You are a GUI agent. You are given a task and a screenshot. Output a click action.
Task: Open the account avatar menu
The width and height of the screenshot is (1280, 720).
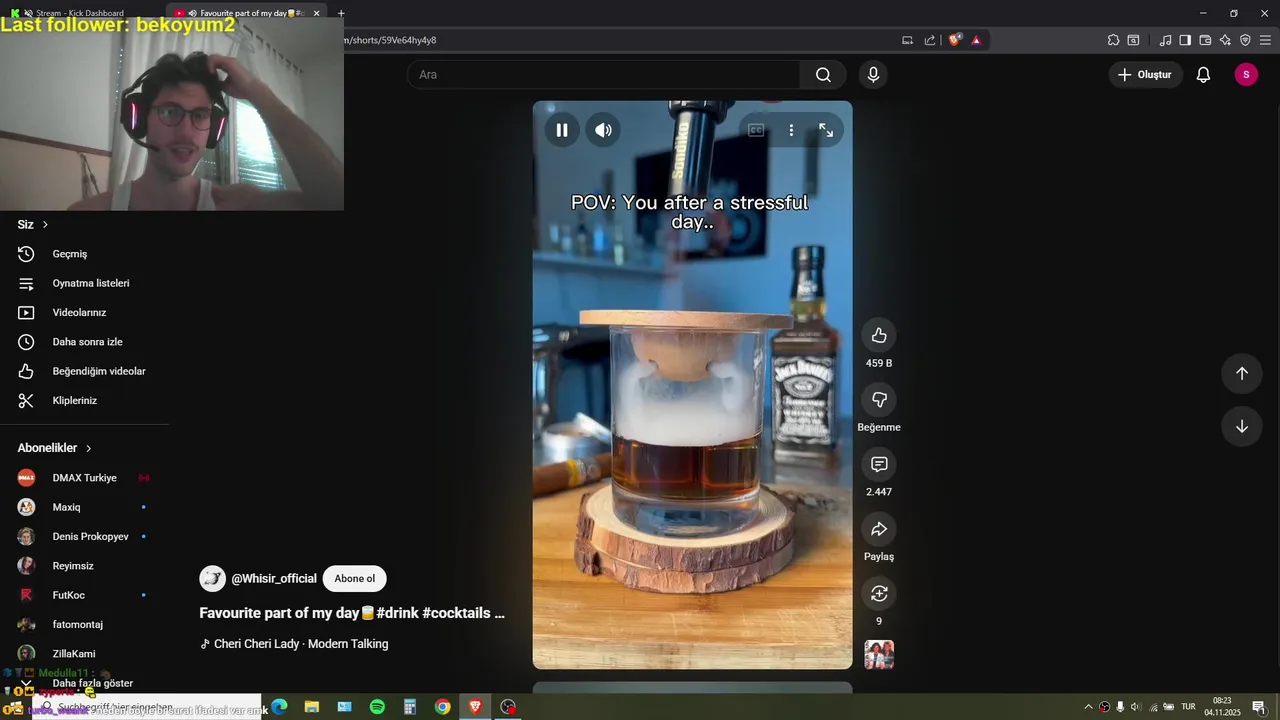tap(1246, 75)
